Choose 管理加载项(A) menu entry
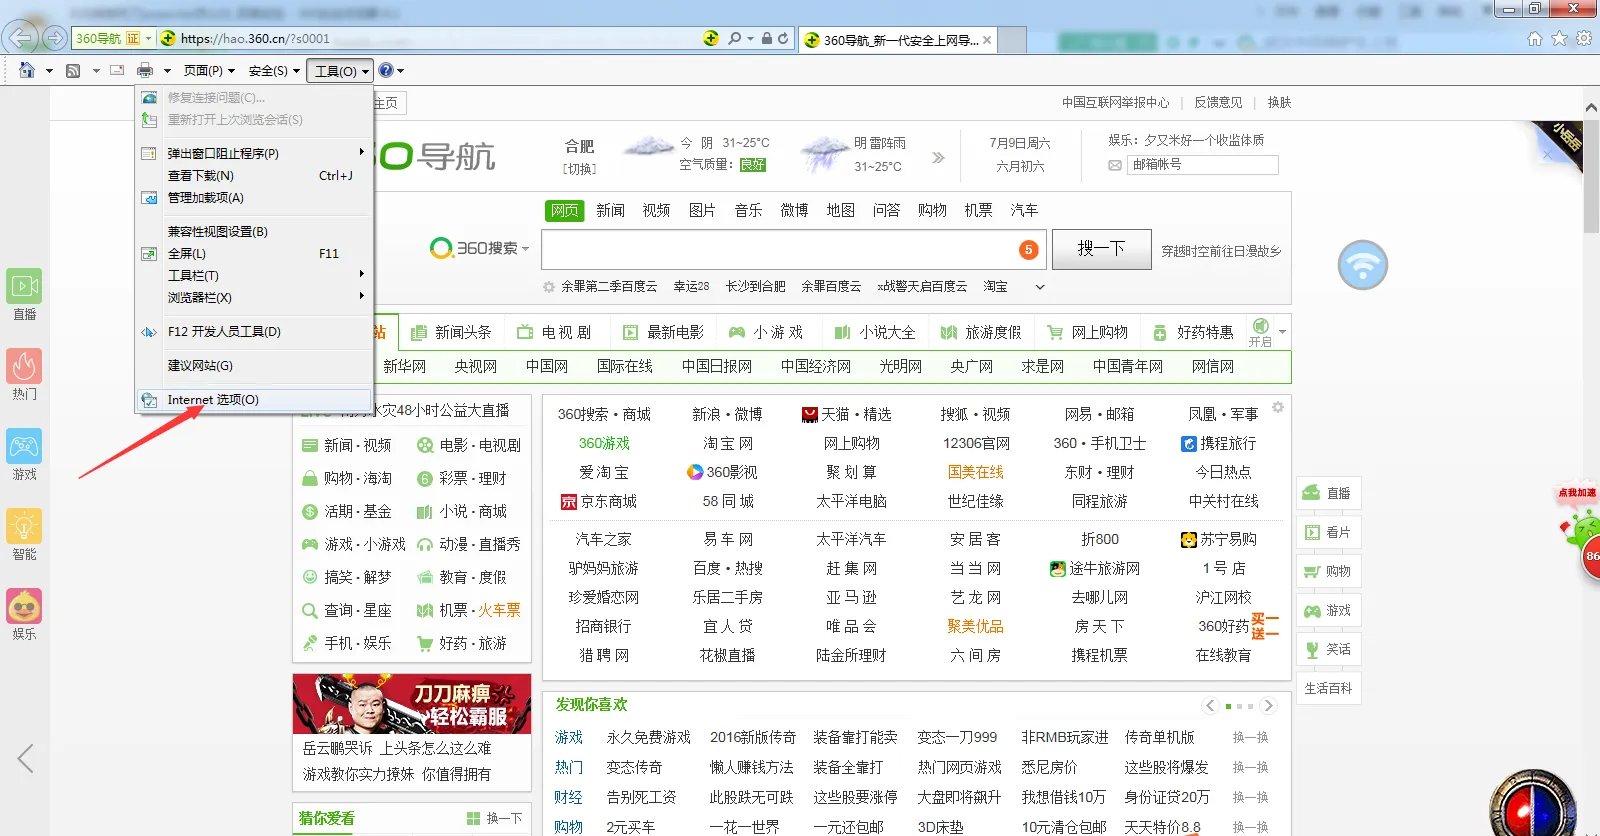The width and height of the screenshot is (1600, 836). point(254,197)
